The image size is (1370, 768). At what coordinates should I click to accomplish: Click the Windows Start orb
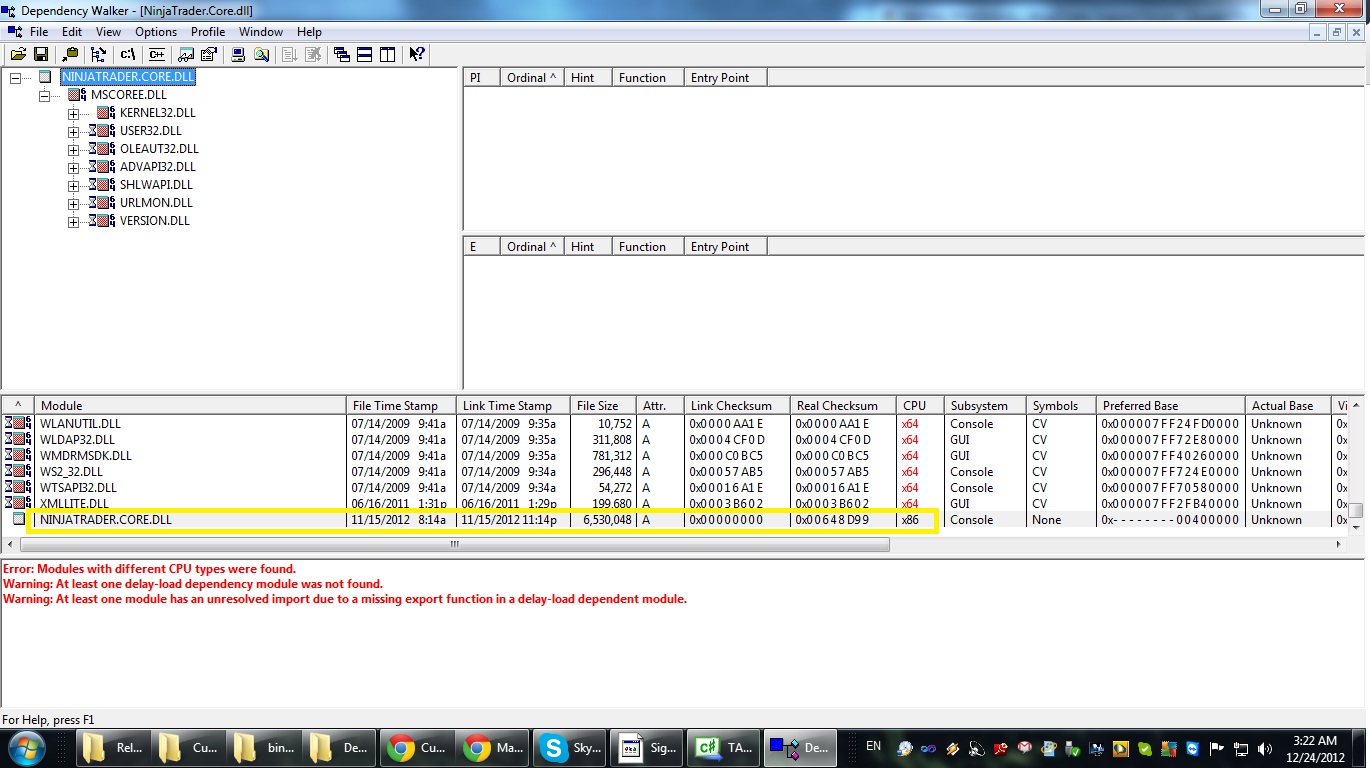[x=25, y=748]
